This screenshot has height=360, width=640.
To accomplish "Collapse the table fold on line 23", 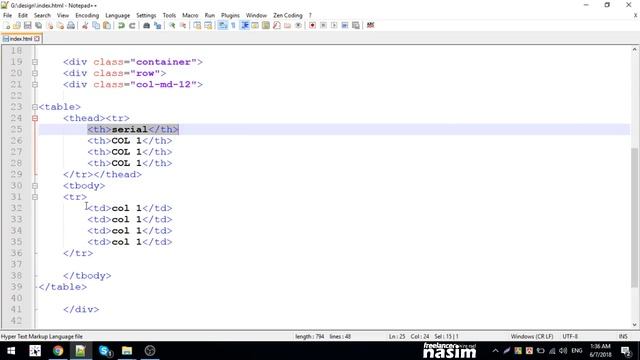I will (35, 107).
